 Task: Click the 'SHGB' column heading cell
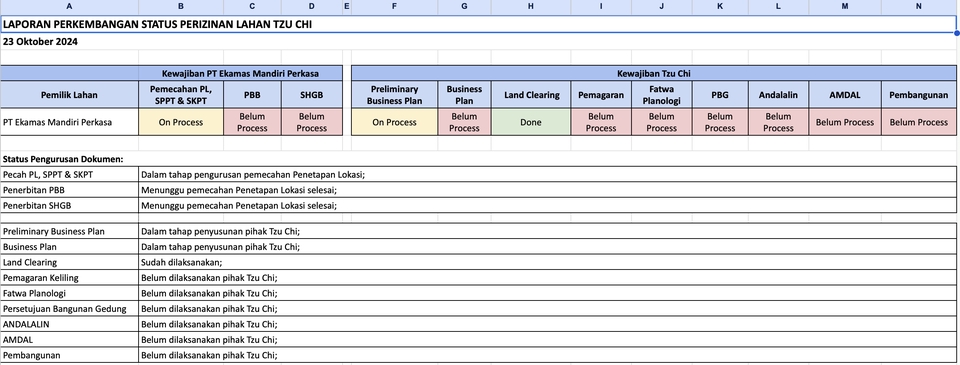click(312, 95)
